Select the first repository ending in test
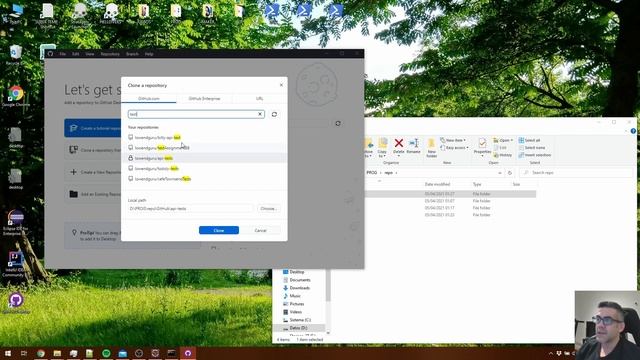The width and height of the screenshot is (640, 360). coord(204,138)
